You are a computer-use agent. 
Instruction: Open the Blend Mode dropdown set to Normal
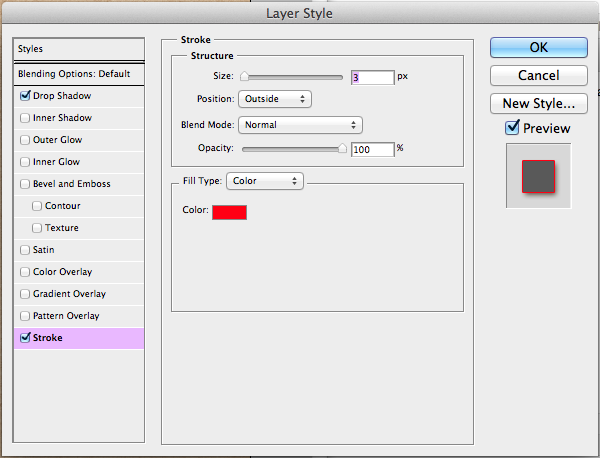[x=300, y=125]
